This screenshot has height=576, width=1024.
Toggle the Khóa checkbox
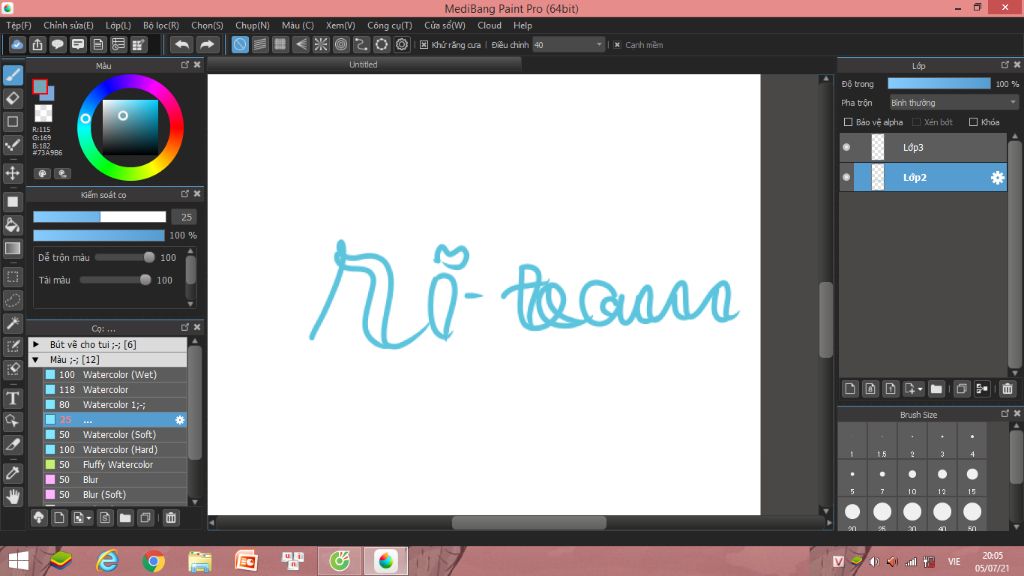(x=973, y=122)
